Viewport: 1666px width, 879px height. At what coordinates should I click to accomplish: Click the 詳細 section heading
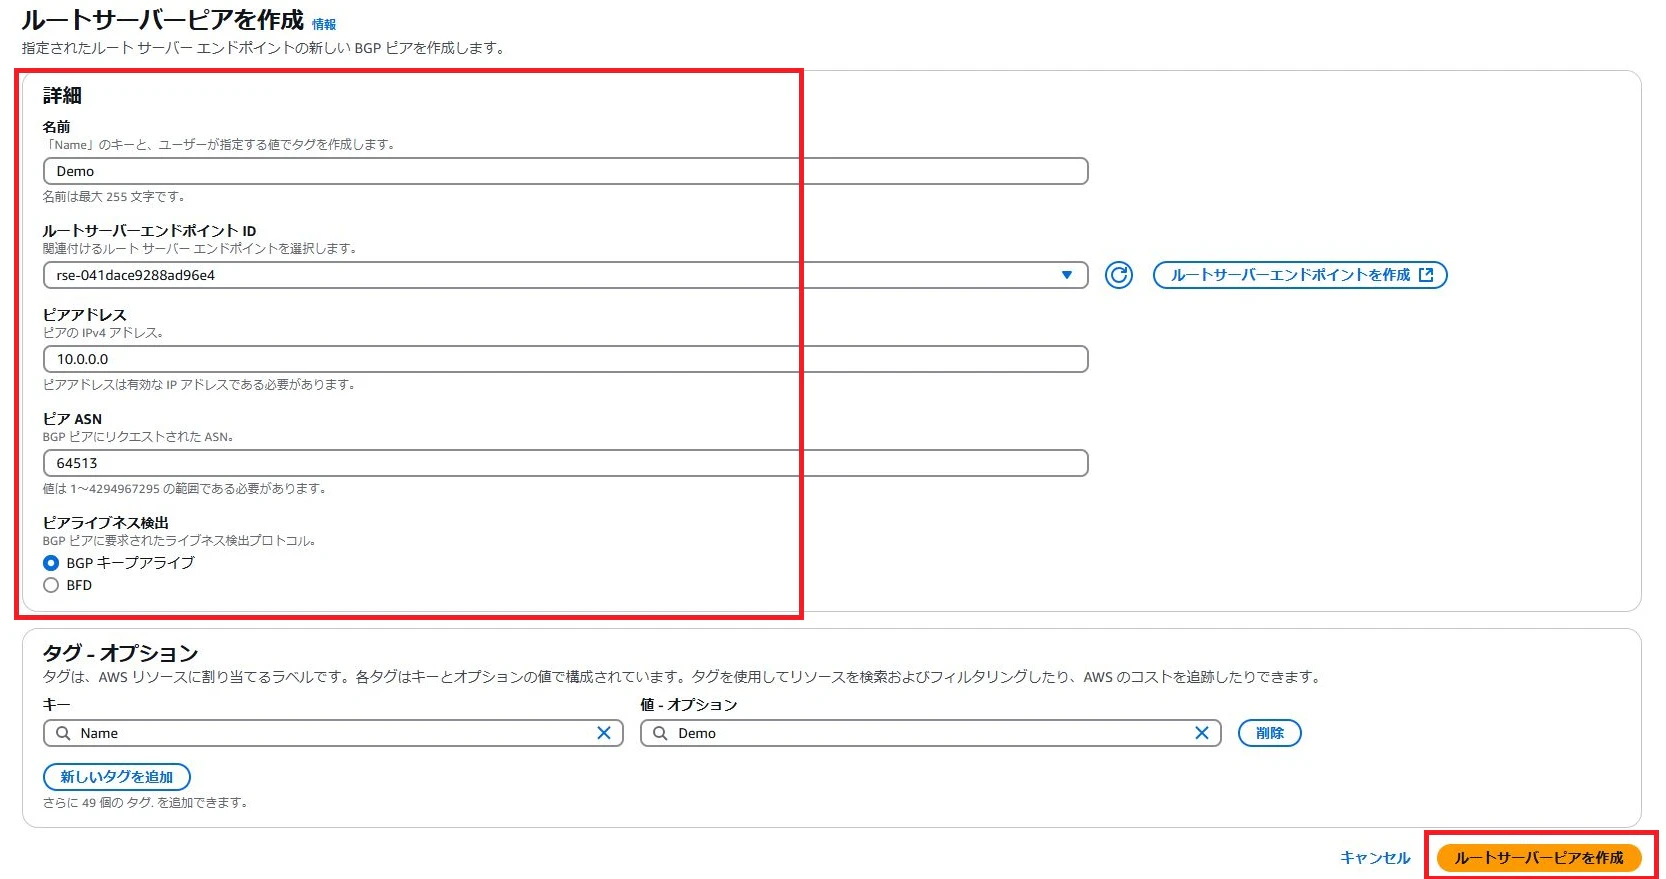pos(62,96)
